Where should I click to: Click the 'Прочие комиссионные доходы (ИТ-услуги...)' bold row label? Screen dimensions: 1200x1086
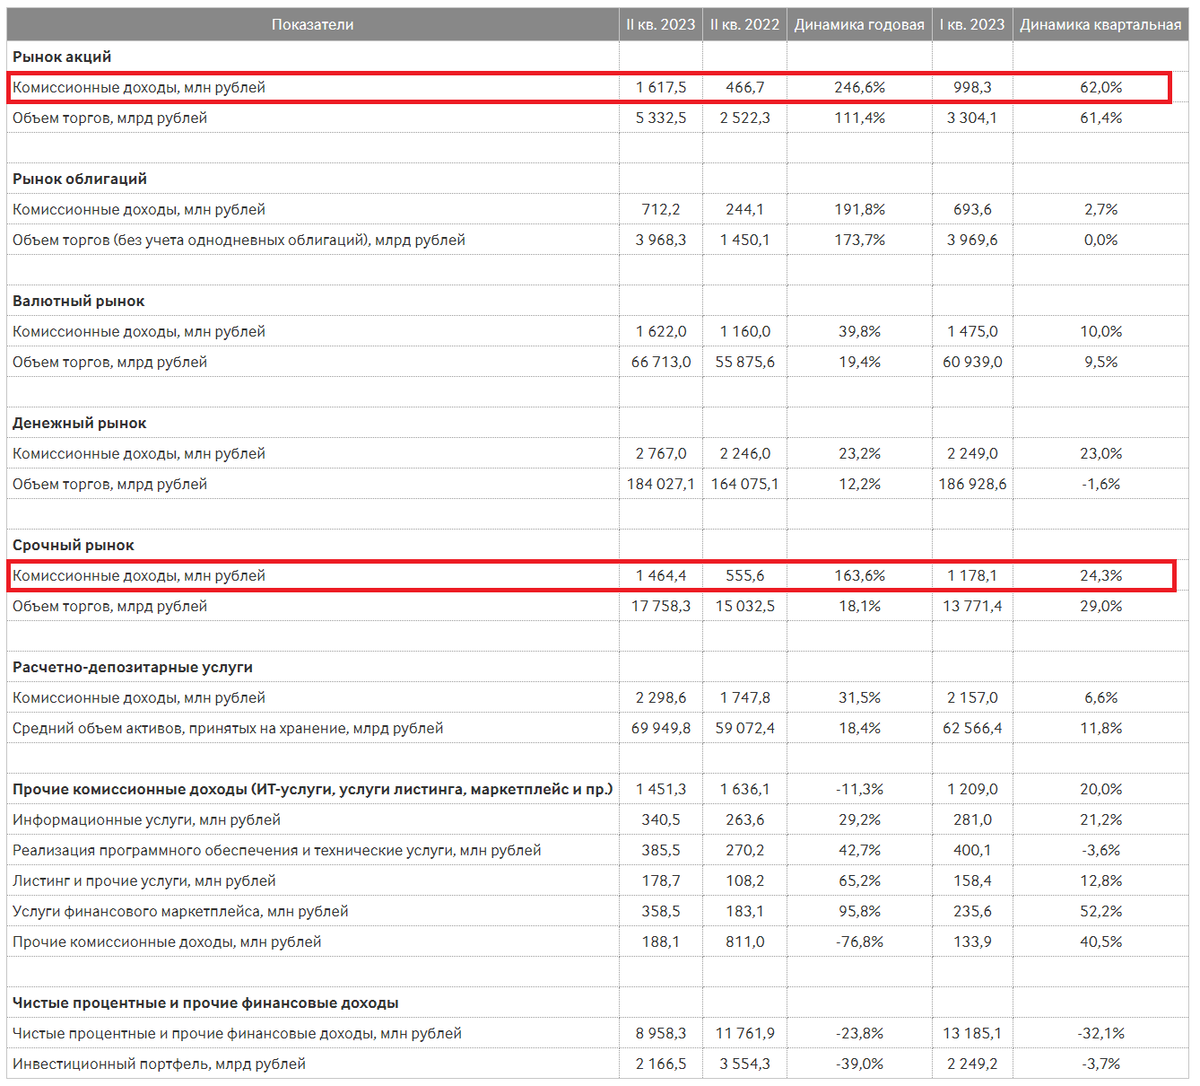[312, 790]
